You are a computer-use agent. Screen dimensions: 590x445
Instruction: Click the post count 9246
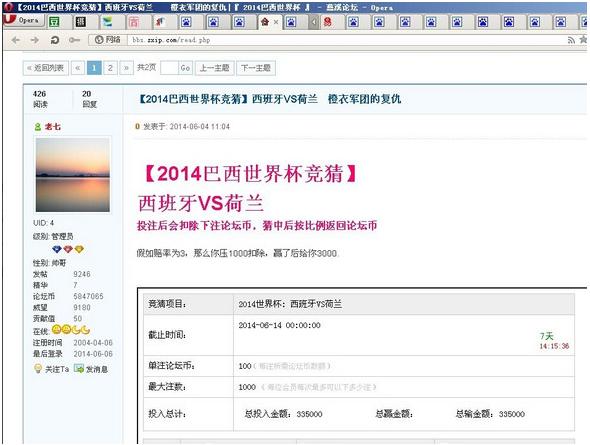(82, 274)
